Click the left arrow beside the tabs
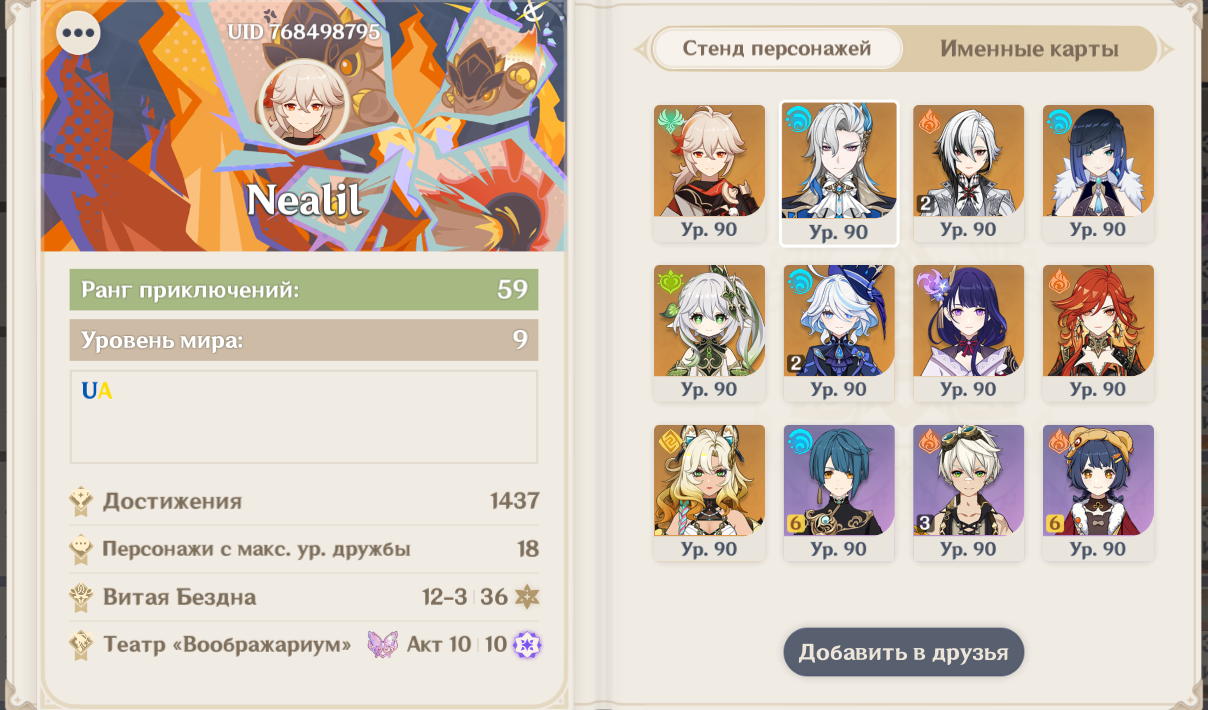Viewport: 1208px width, 710px height. [641, 49]
